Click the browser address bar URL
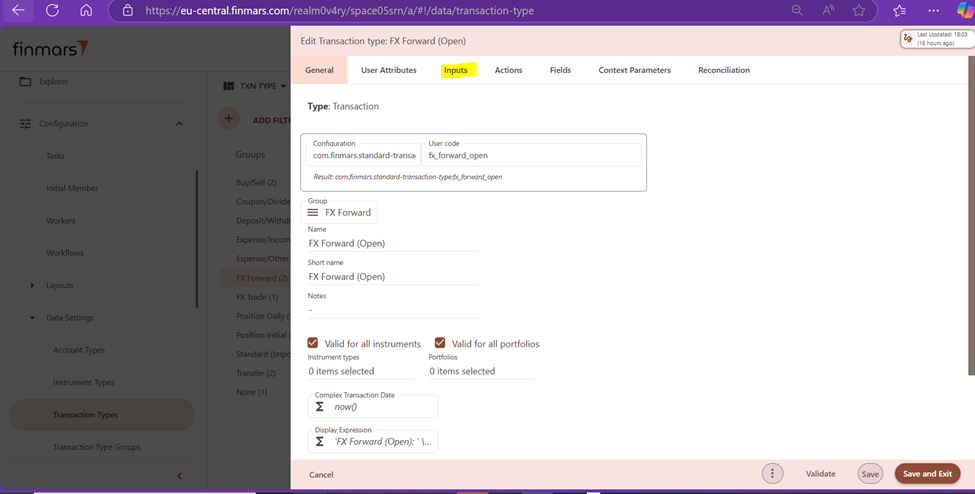 [339, 11]
